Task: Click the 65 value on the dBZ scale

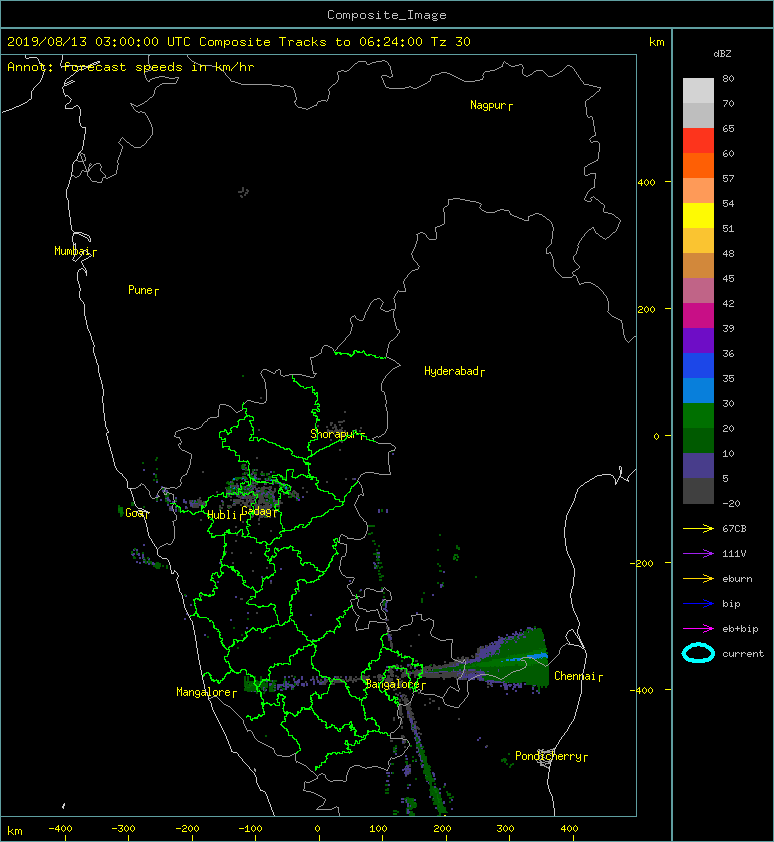Action: click(x=728, y=128)
